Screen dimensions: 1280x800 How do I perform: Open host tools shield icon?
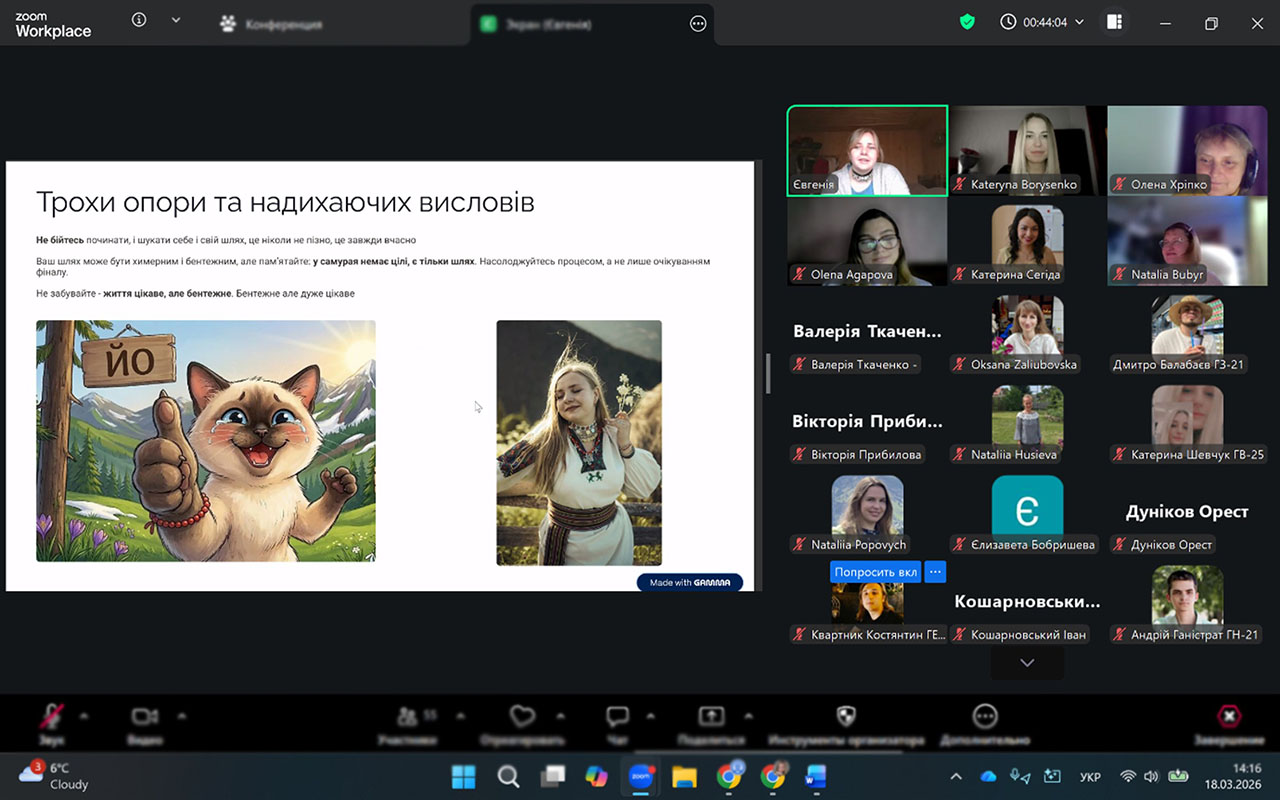click(846, 716)
